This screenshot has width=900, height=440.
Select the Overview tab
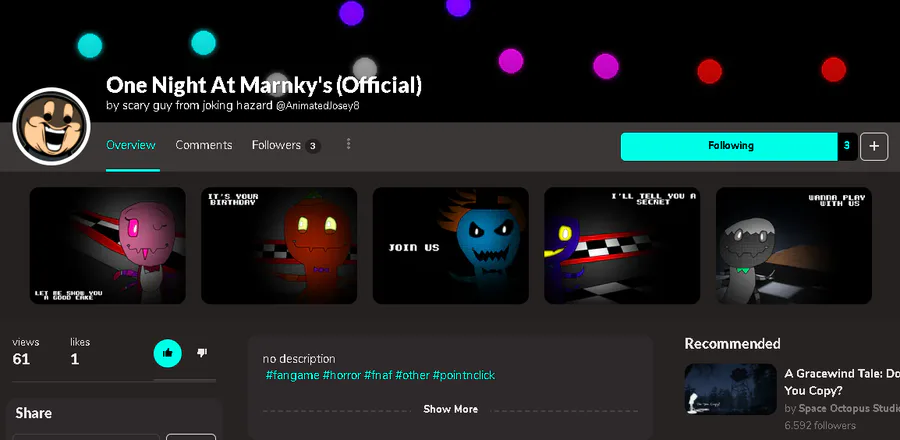coord(131,145)
